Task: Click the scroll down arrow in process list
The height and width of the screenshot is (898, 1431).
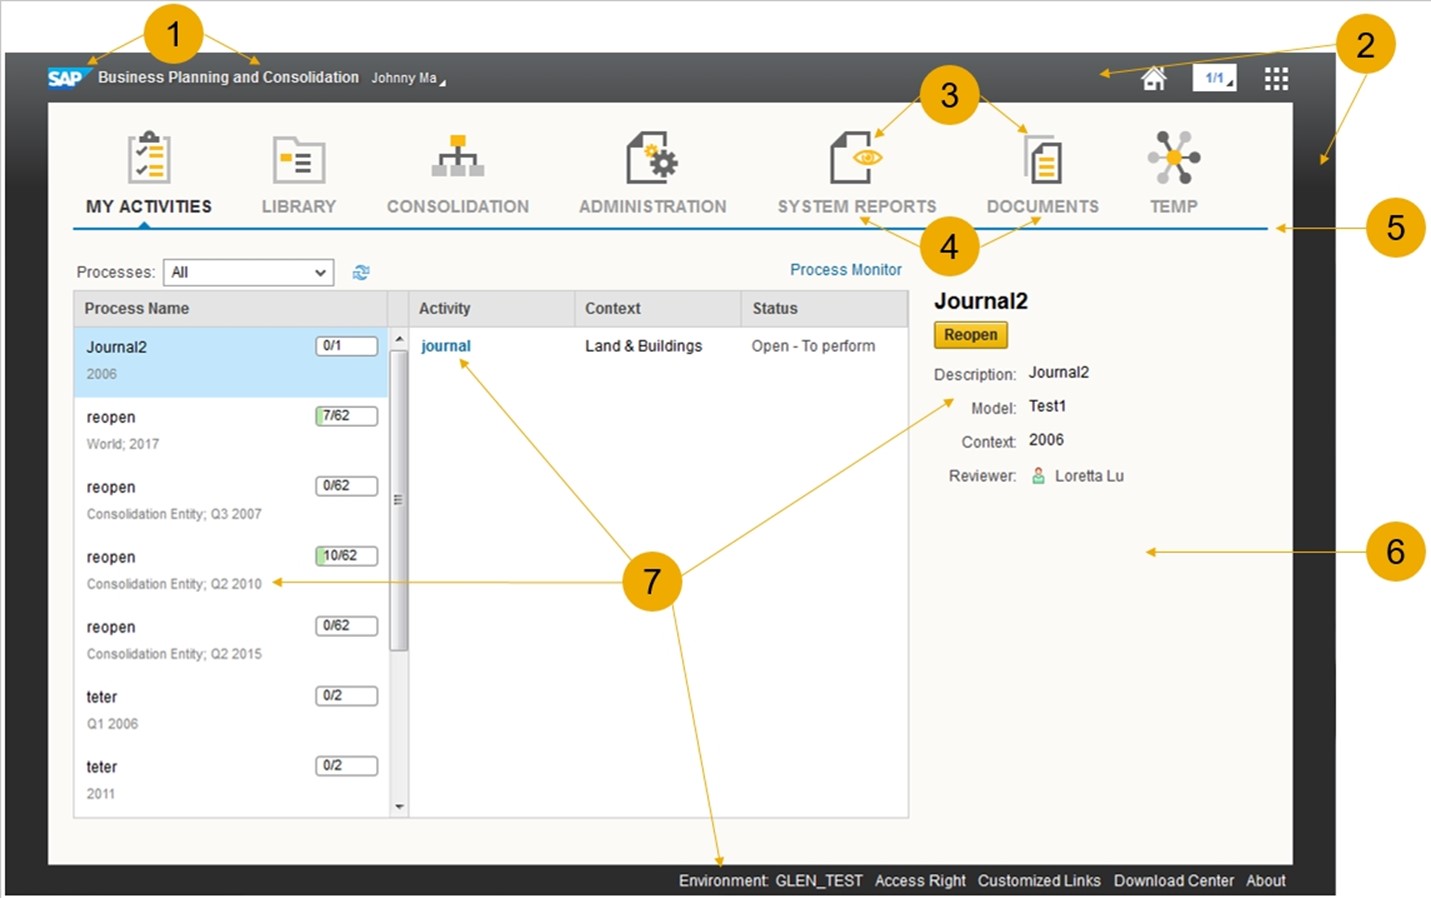Action: coord(399,806)
